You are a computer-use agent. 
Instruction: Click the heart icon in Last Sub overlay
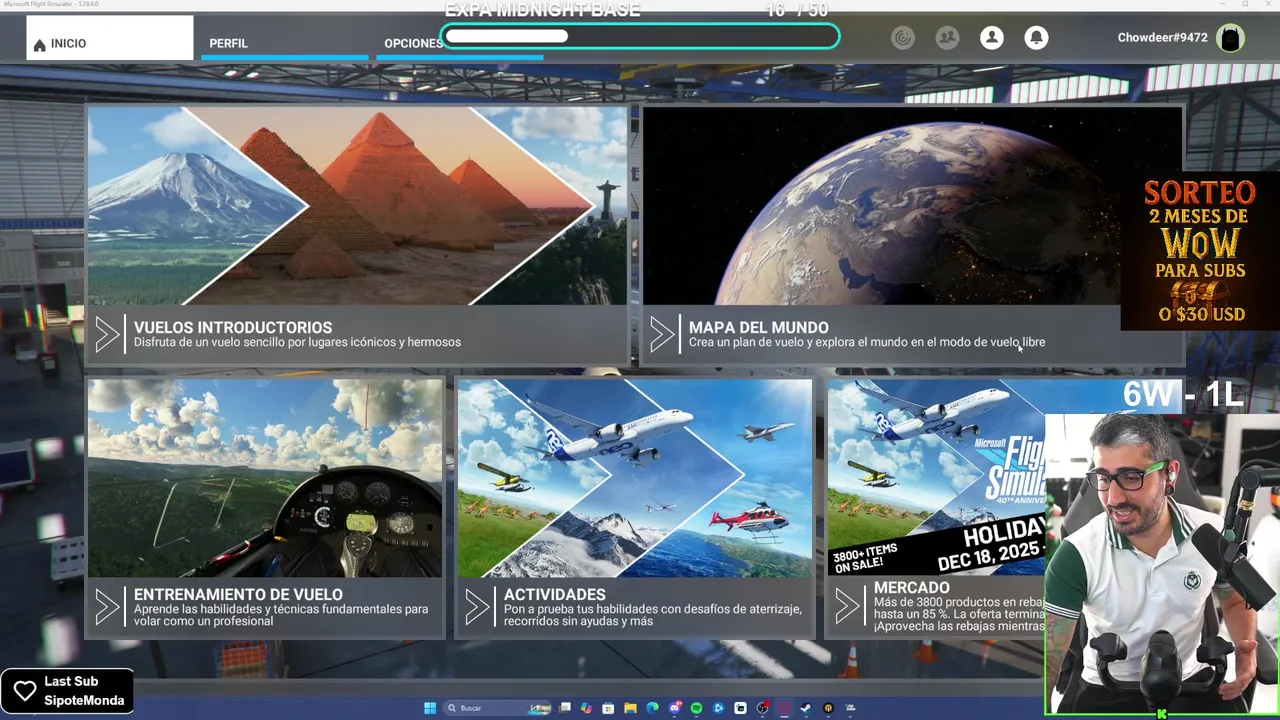[x=25, y=691]
